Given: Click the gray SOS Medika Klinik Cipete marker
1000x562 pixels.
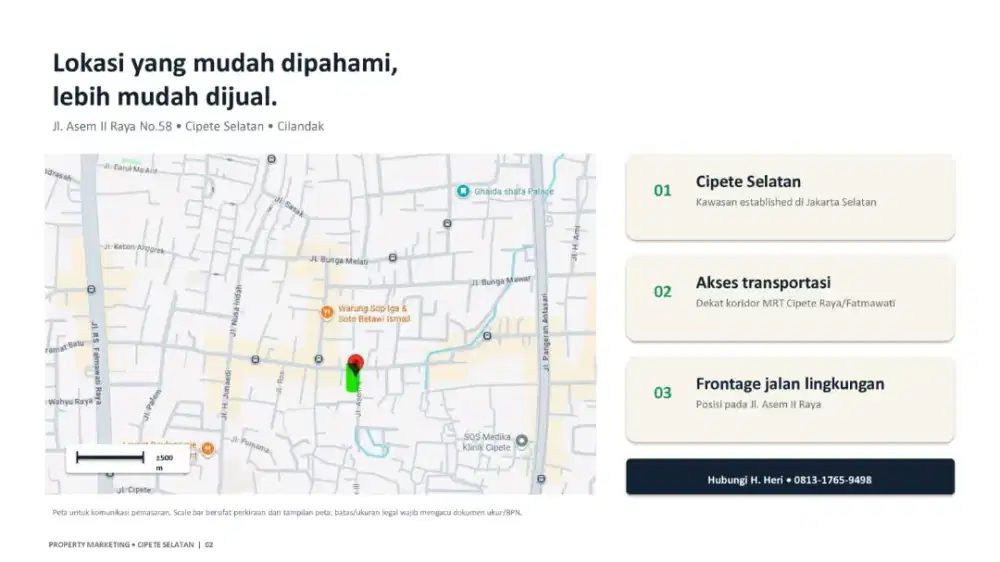Looking at the screenshot, I should point(522,440).
